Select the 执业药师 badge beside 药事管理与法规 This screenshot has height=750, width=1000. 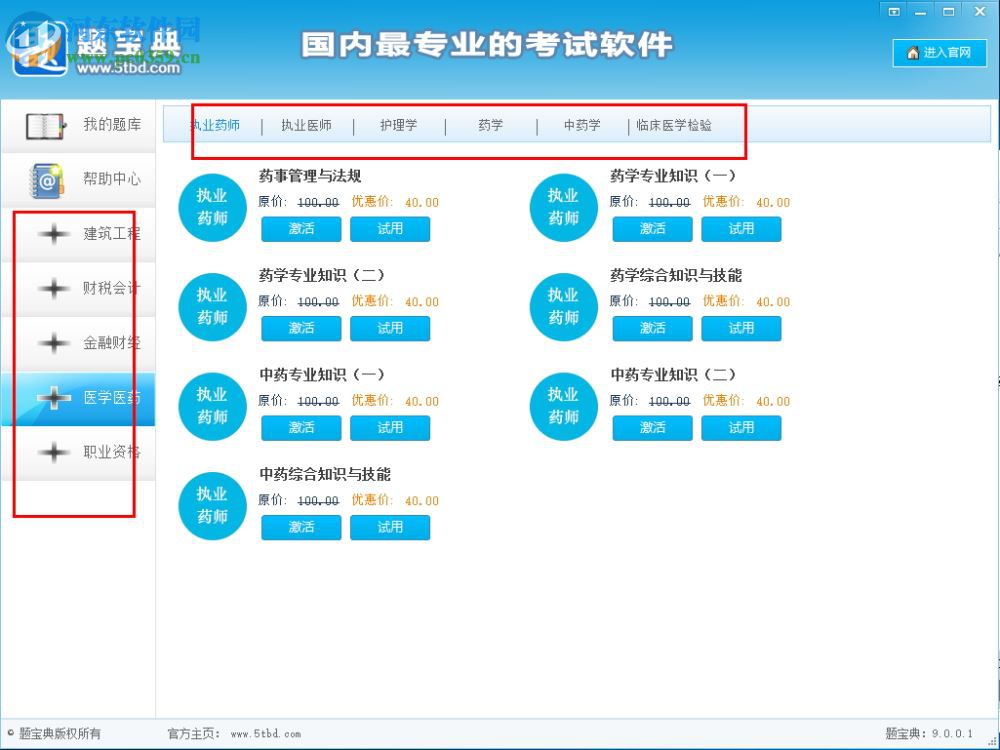pos(211,206)
